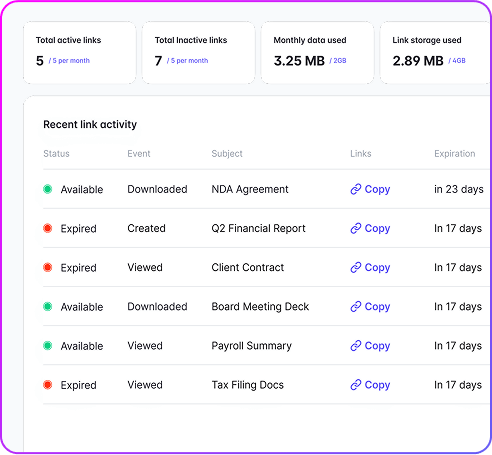Copy link text for Payroll Summary

[377, 346]
